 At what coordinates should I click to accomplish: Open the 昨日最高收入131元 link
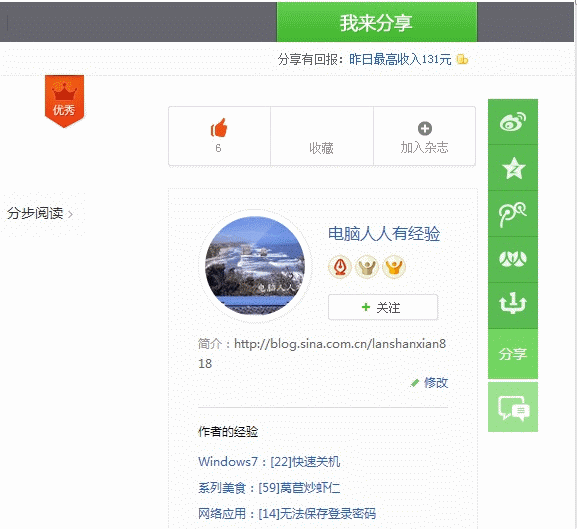pos(400,59)
